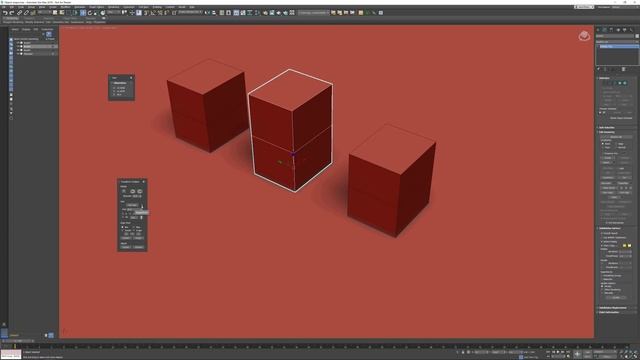Screen dimensions: 640x360
Task: Open the Utilities command panel tab
Action: tap(631, 30)
